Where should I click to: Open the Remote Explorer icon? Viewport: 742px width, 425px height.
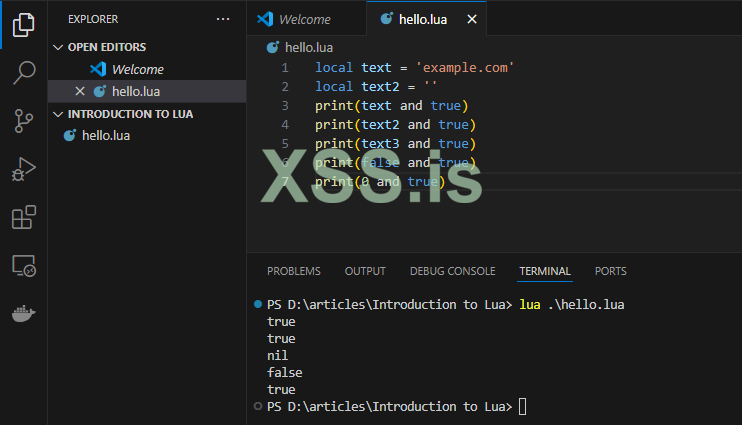coord(24,265)
